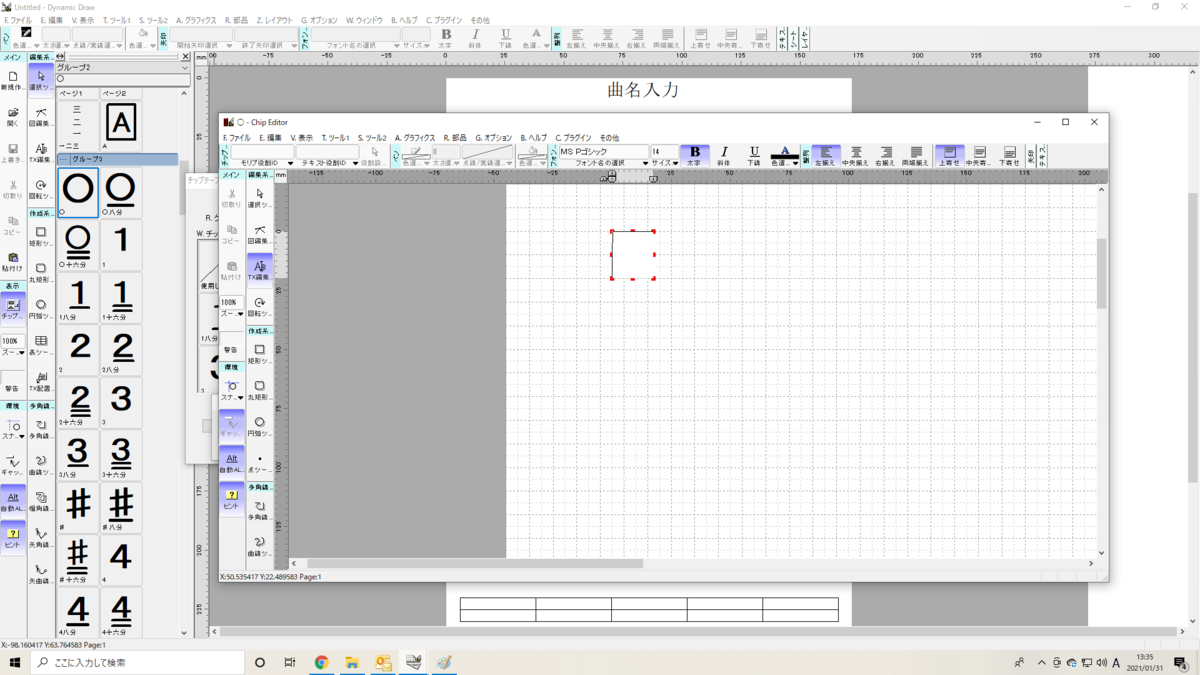This screenshot has height=675, width=1200.
Task: Select the TX編集 tool in Chip Editor
Action: coord(259,268)
